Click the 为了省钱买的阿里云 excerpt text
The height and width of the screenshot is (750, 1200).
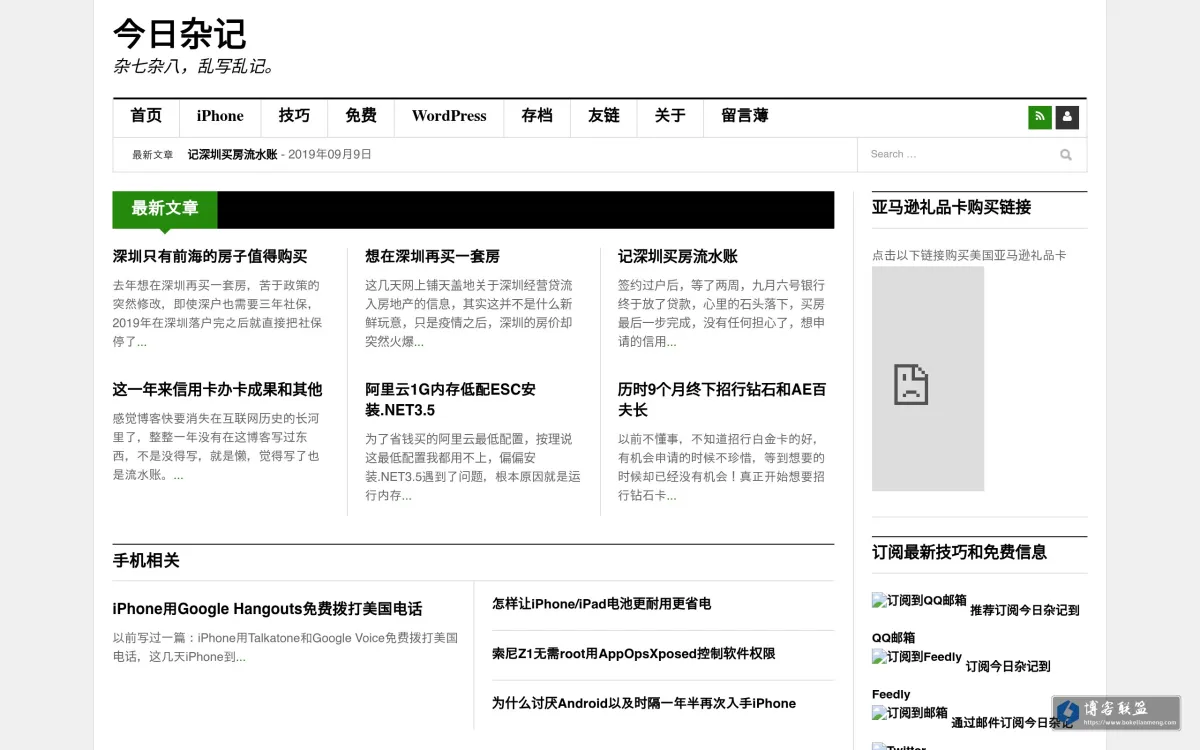coord(473,466)
